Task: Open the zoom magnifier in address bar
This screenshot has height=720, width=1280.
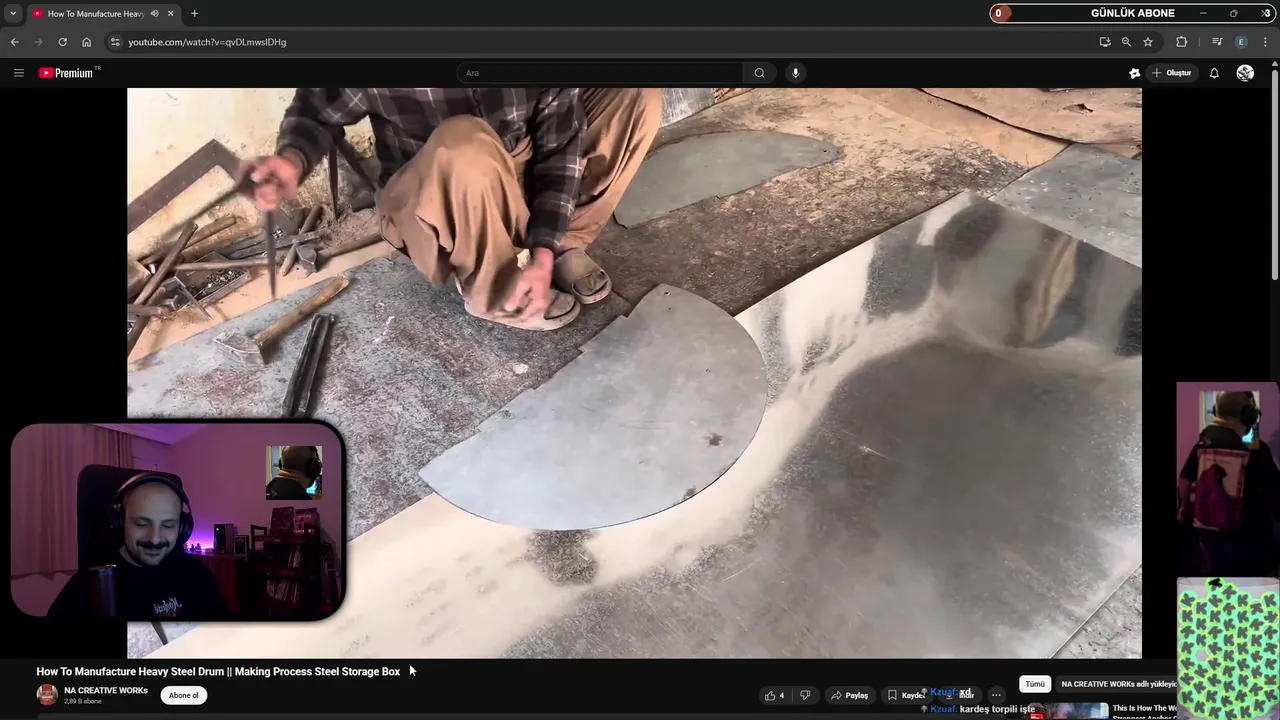Action: click(1126, 42)
